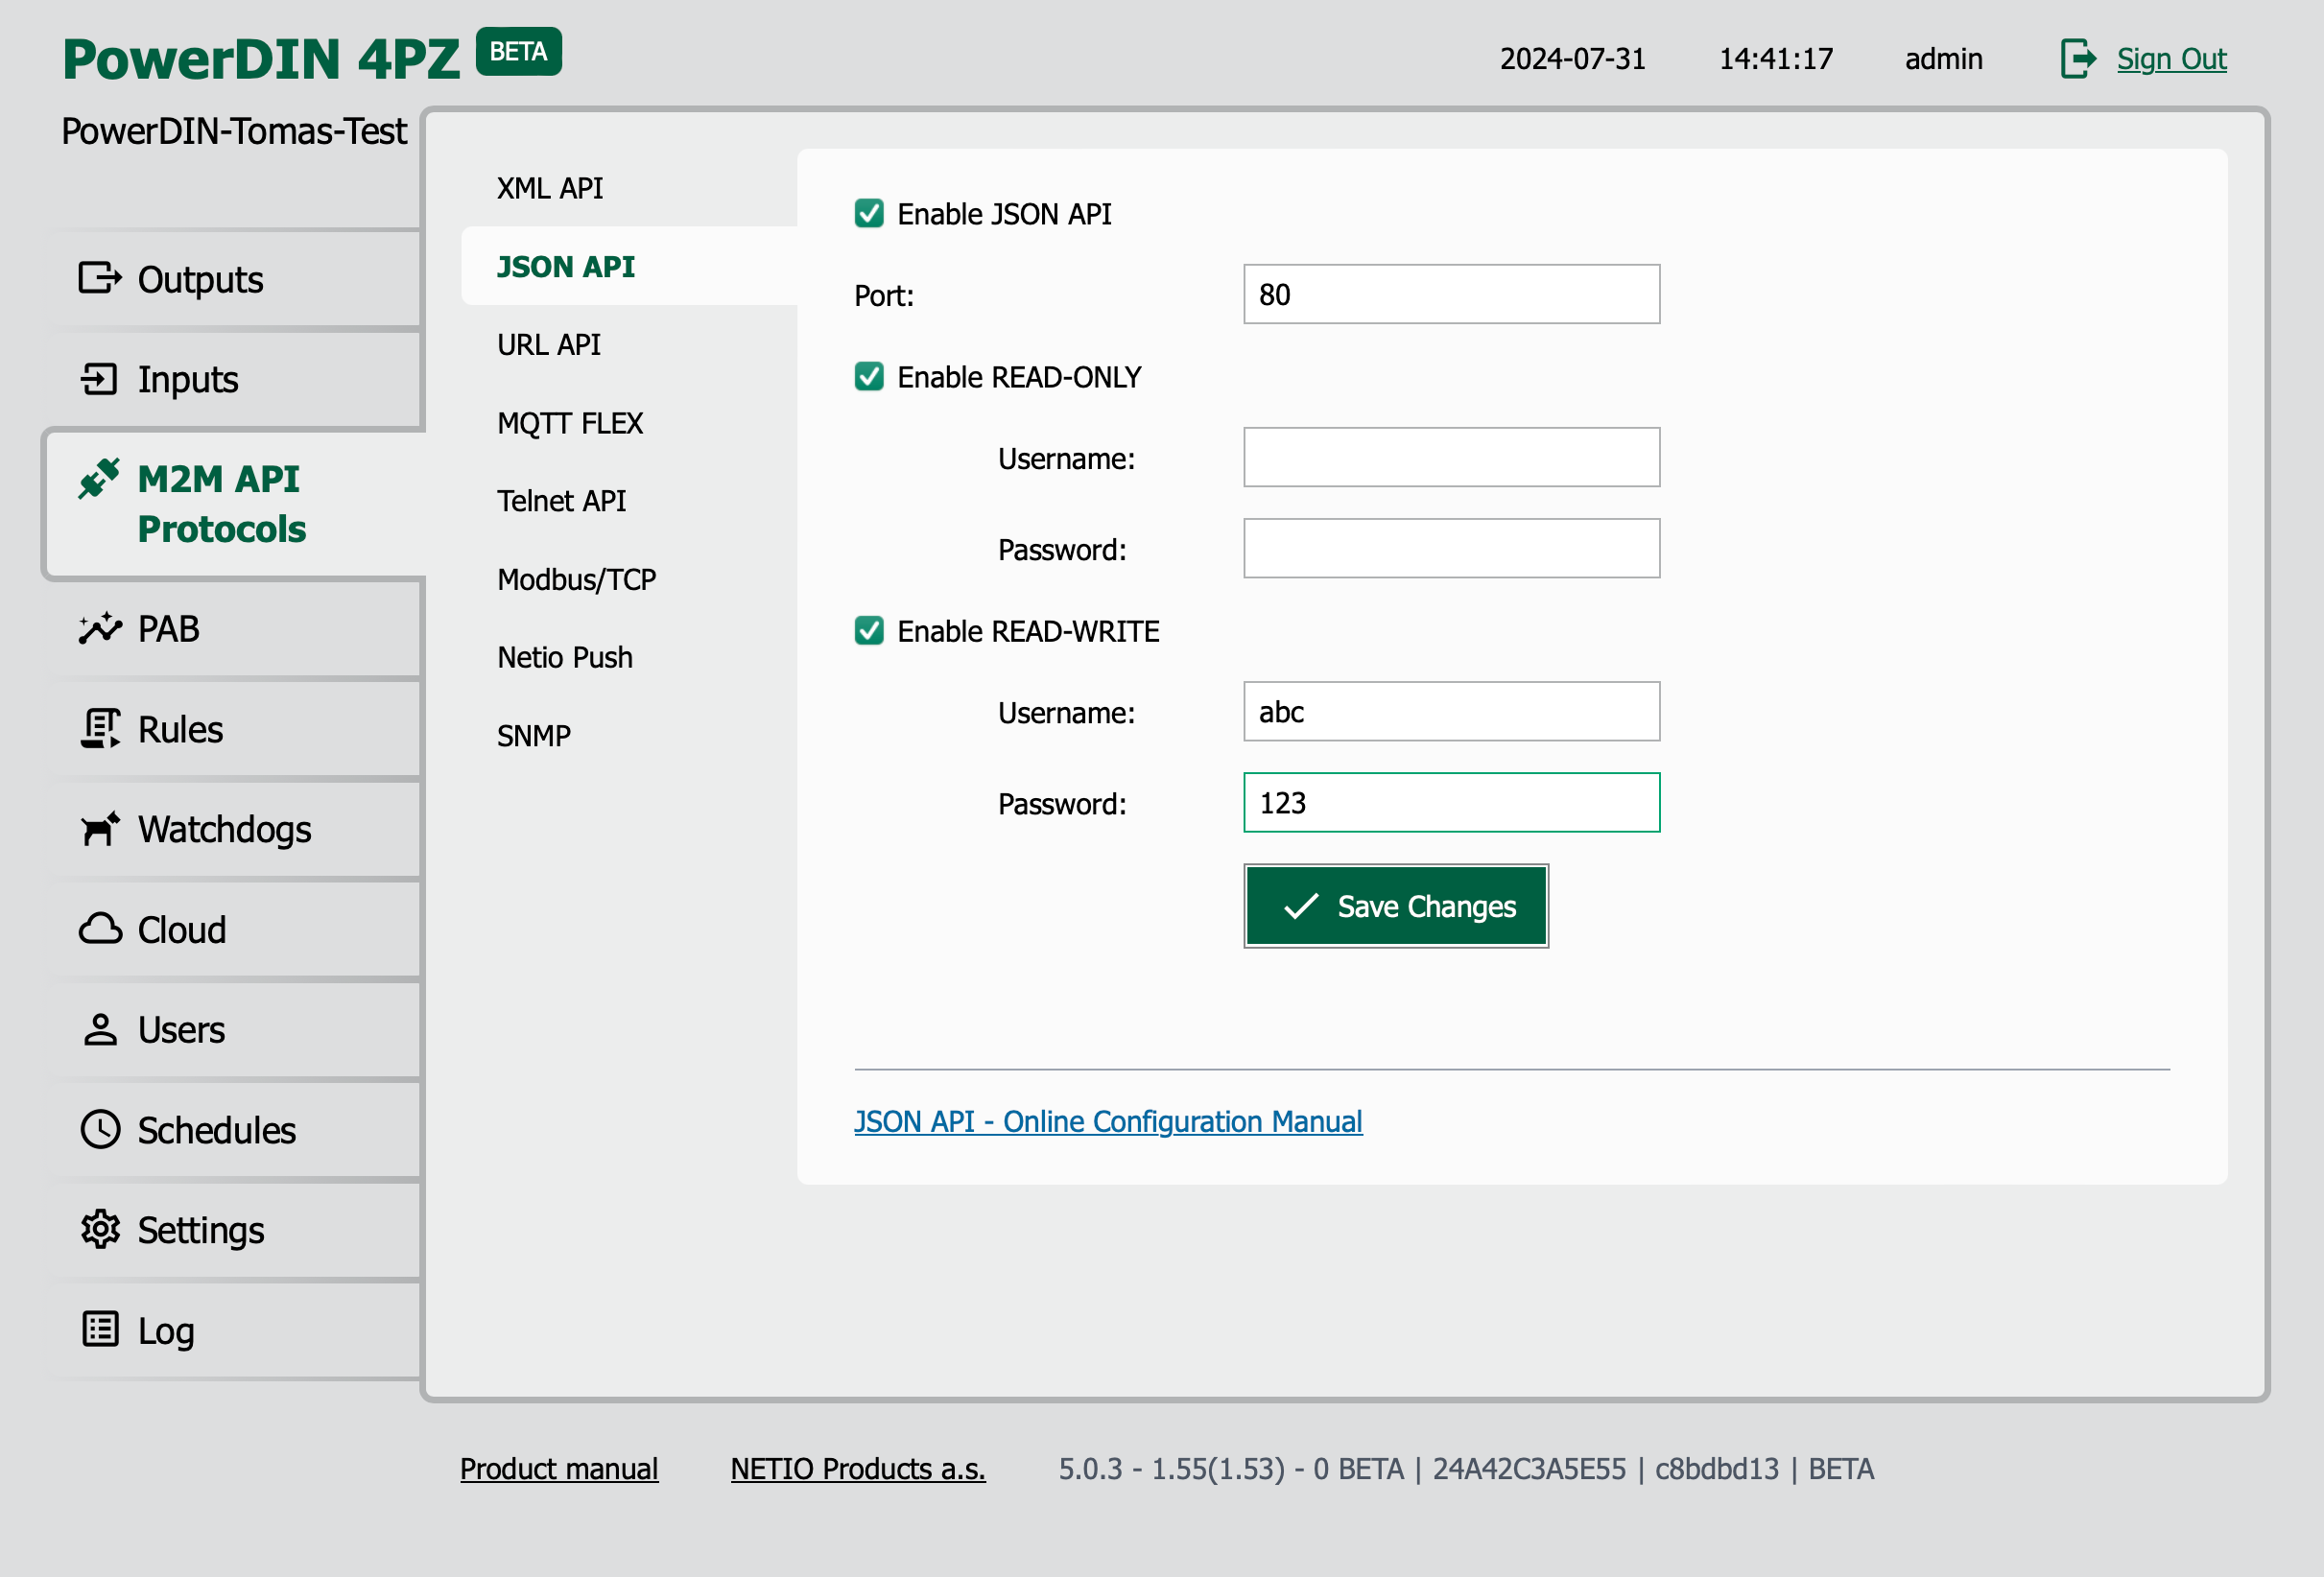Screen dimensions: 2324x1577
Task: Click the Outputs icon in the sidebar
Action: 100,278
